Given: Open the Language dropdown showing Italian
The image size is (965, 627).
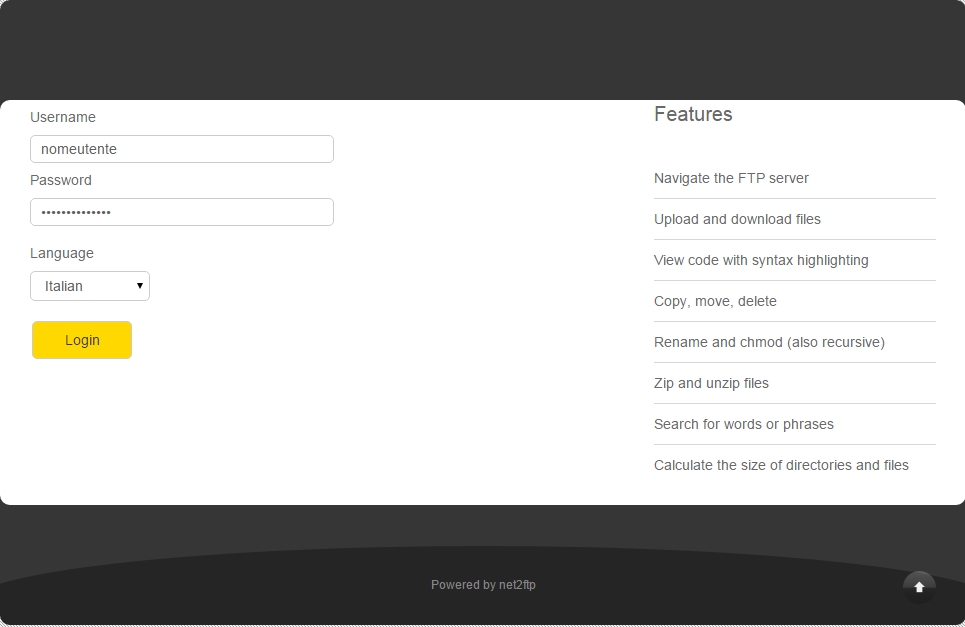Looking at the screenshot, I should coord(90,286).
